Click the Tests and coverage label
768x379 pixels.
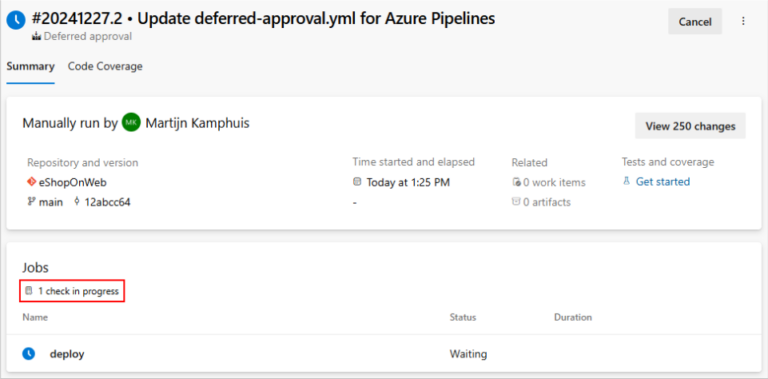pos(668,162)
